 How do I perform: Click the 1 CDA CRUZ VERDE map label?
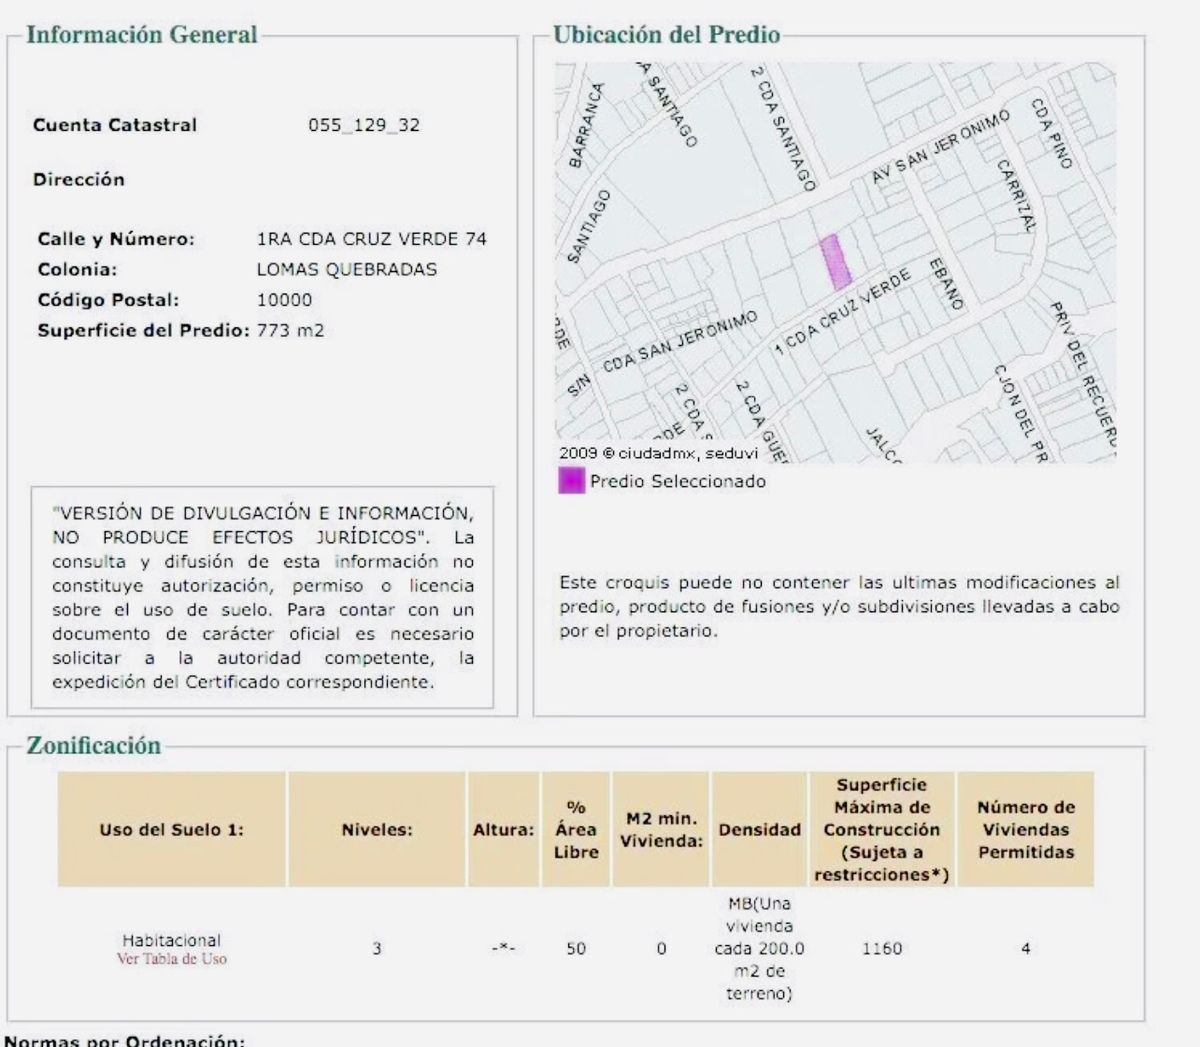tap(843, 312)
